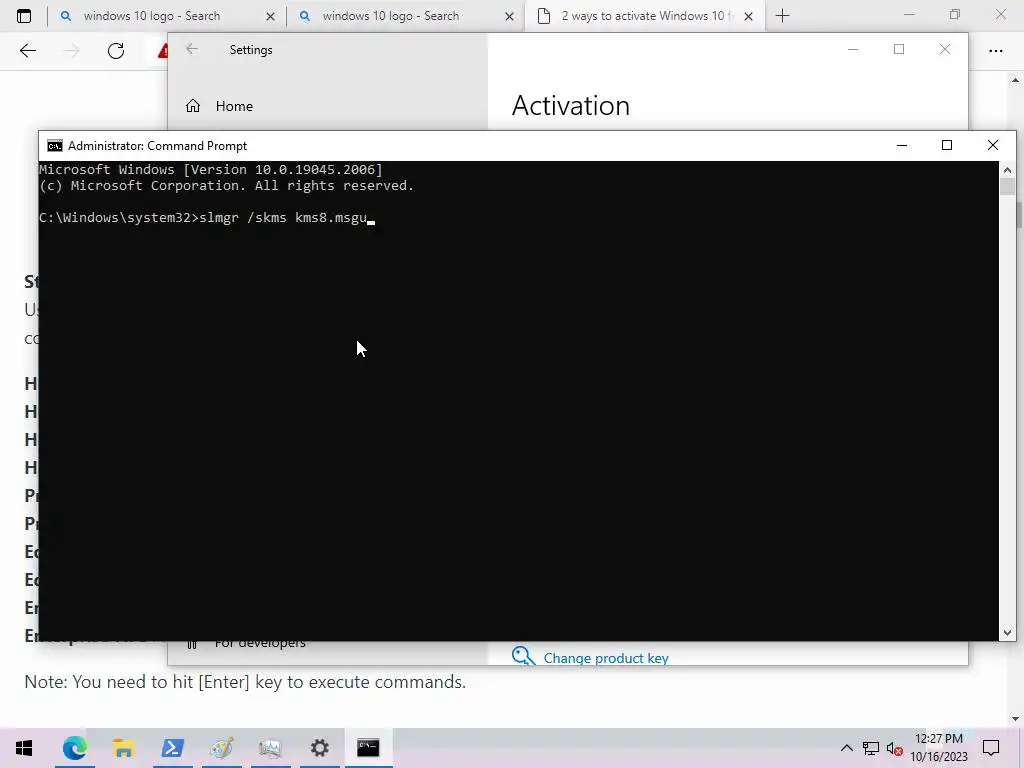Click the network icon in system tray
Viewport: 1024px width, 768px height.
[x=871, y=748]
